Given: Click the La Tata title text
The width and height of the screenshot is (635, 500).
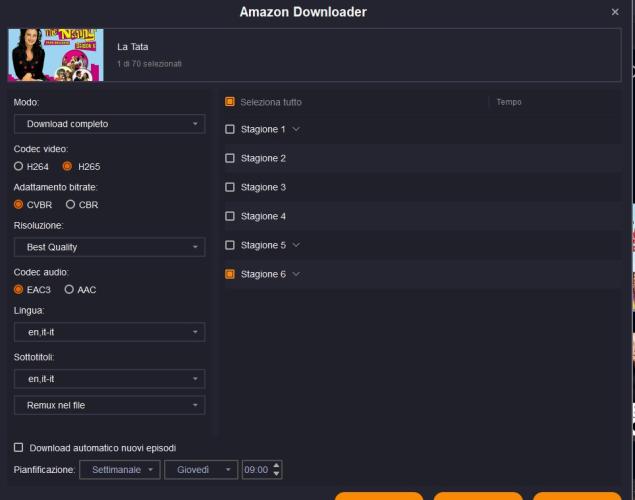Looking at the screenshot, I should [x=132, y=47].
